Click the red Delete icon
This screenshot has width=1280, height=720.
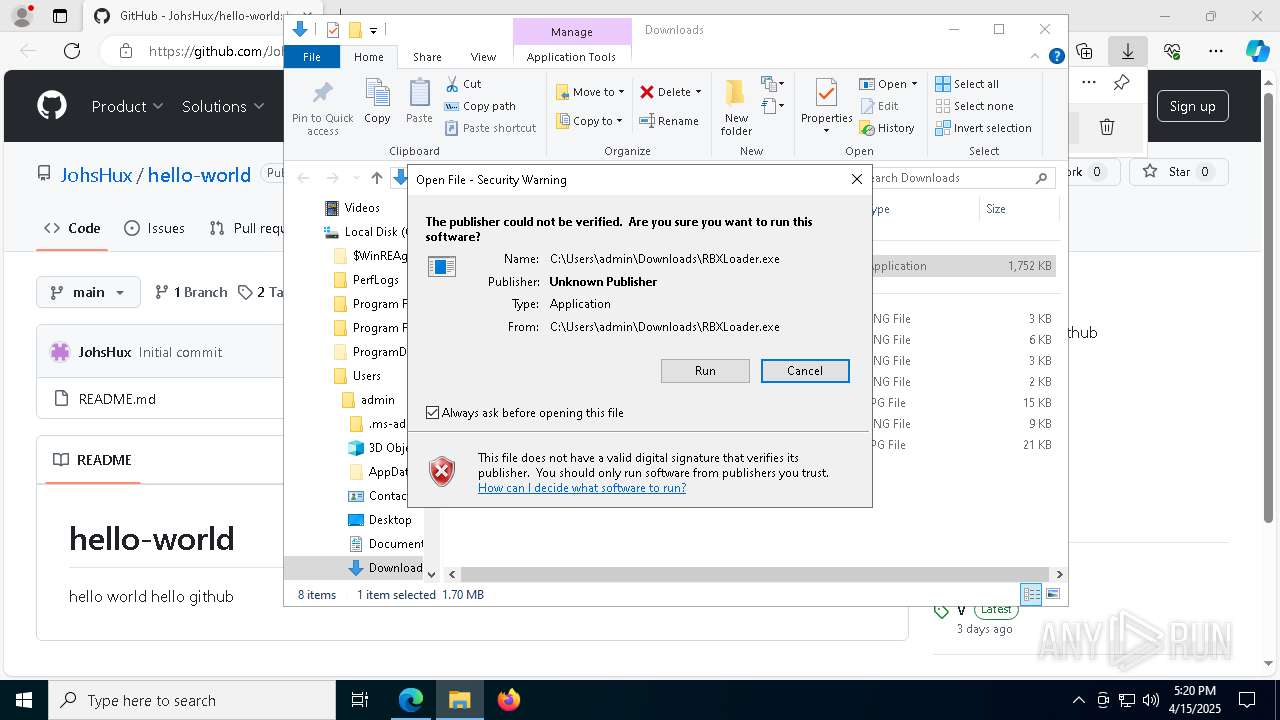coord(647,92)
